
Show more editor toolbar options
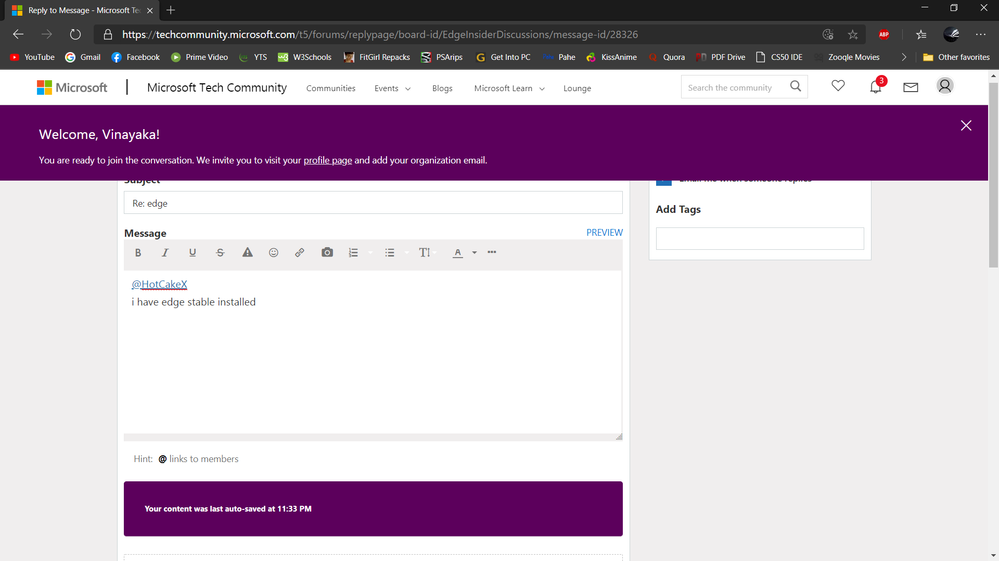[492, 252]
